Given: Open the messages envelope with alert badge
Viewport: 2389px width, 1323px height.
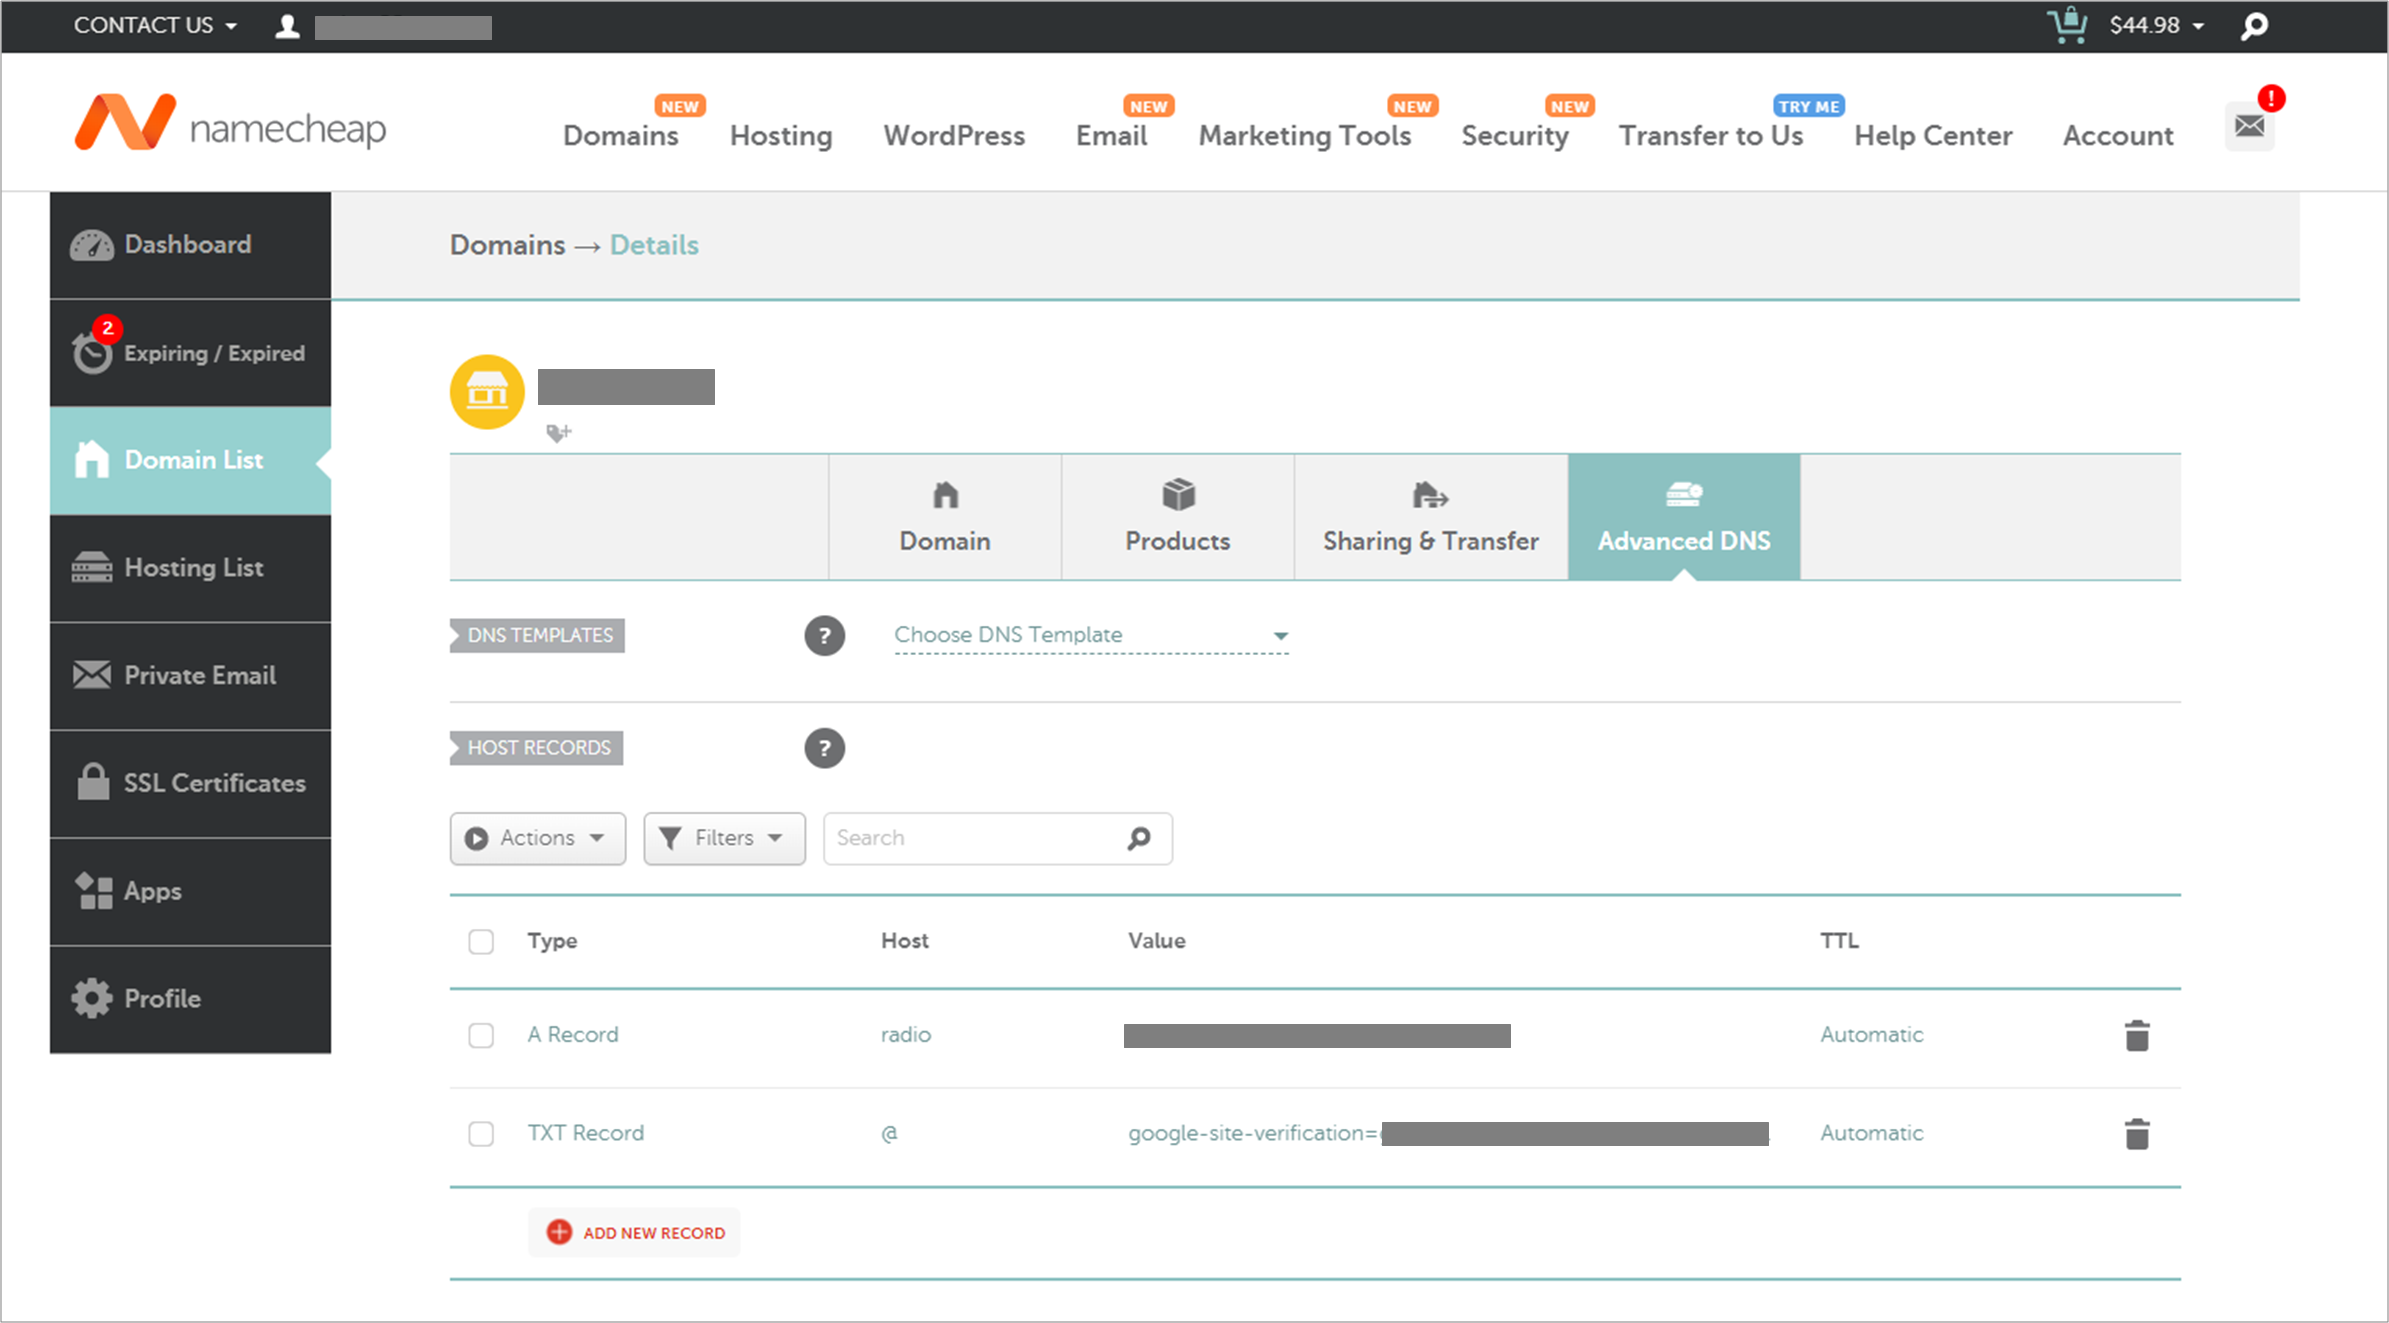Looking at the screenshot, I should 2249,126.
